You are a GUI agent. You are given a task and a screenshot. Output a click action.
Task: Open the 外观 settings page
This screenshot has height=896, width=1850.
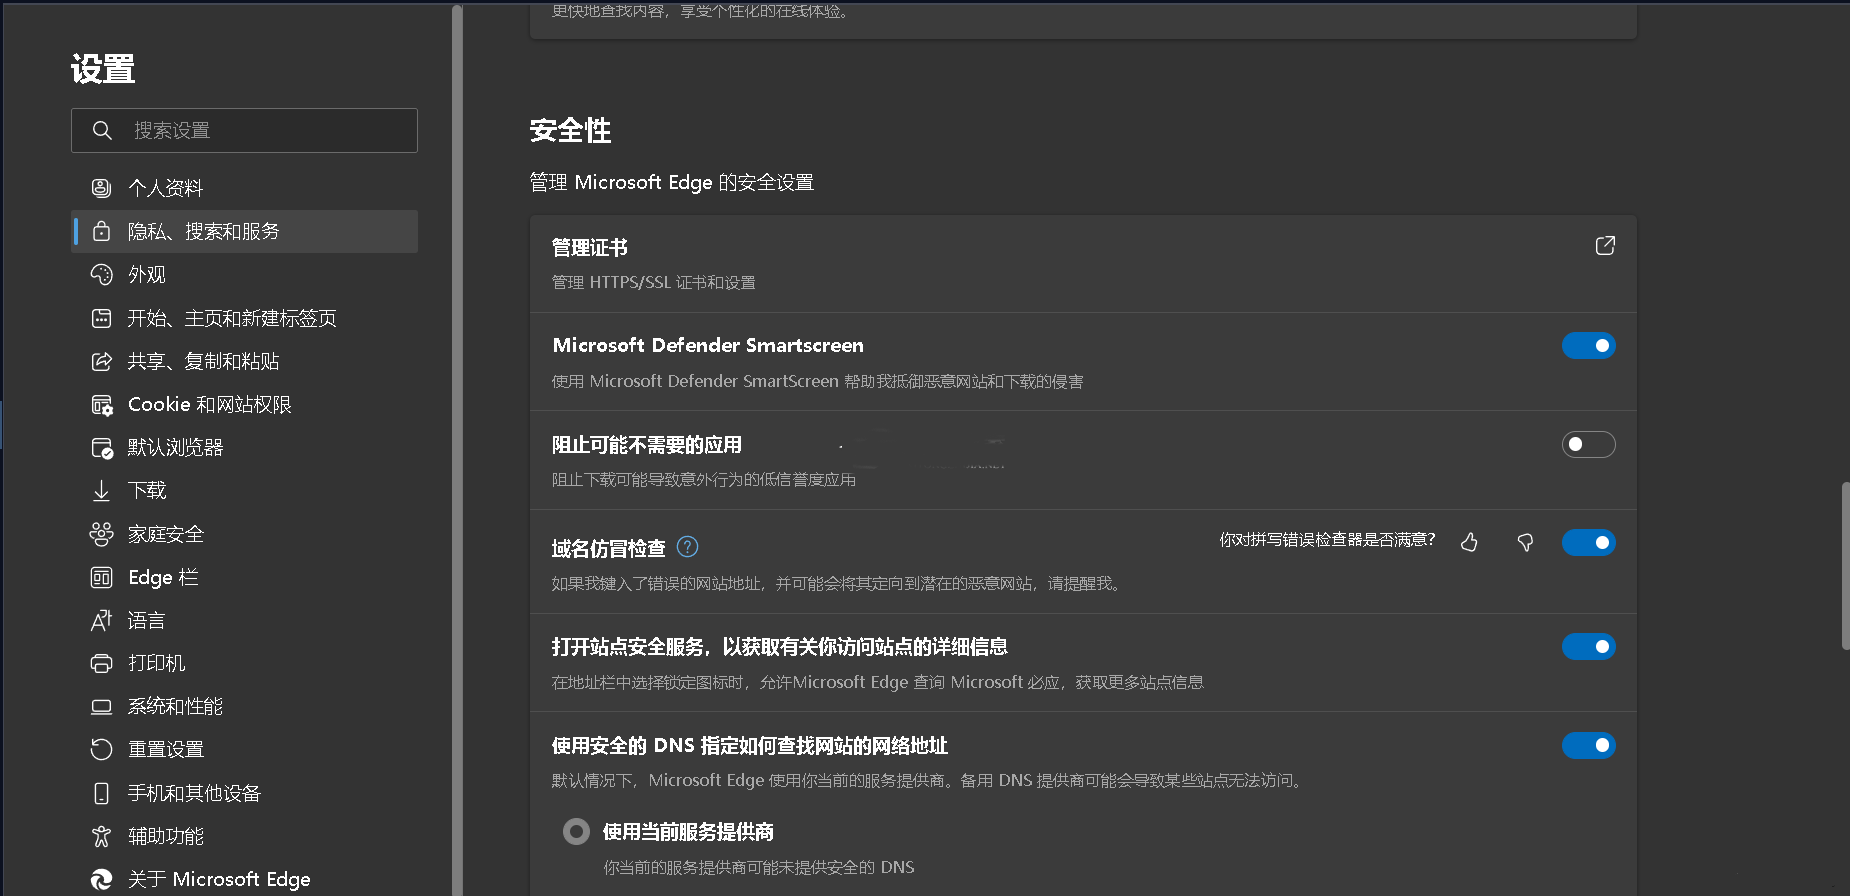[x=244, y=274]
